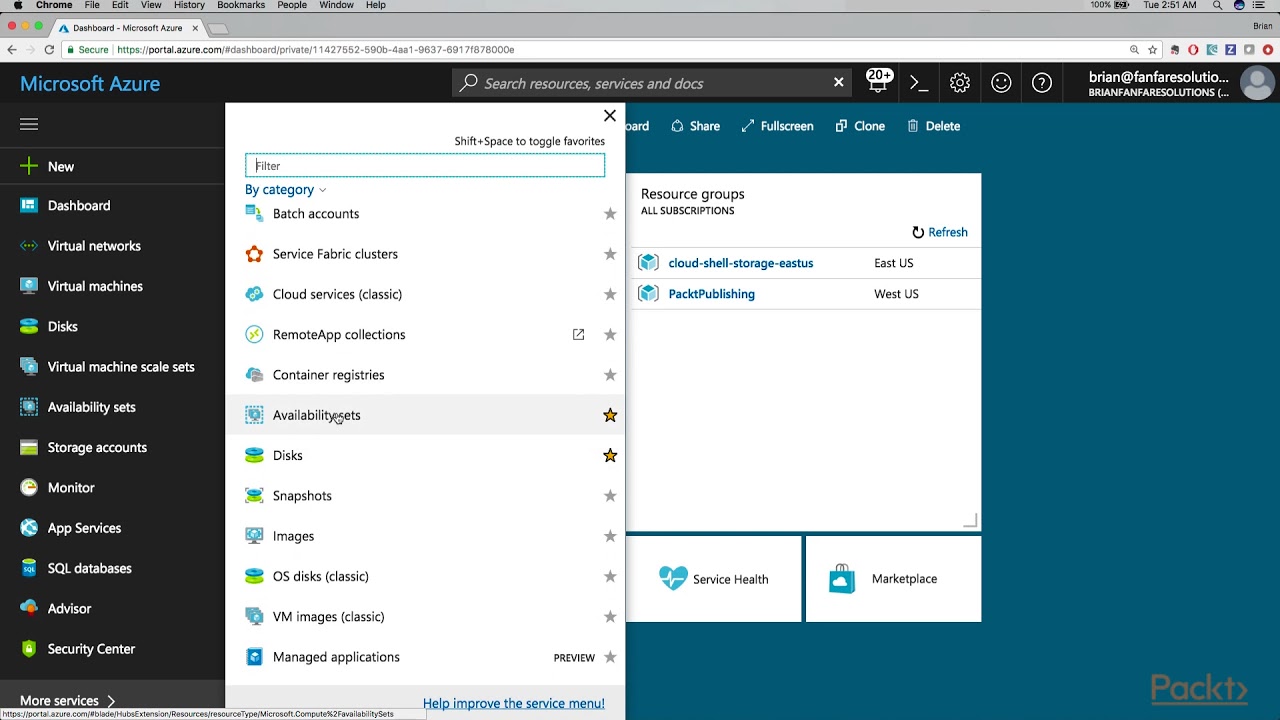Clear the search box with the X
This screenshot has width=1280, height=720.
[x=838, y=82]
